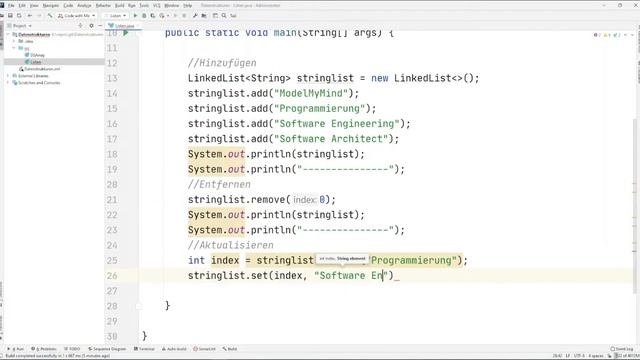
Task: Click on //Entfernen comment line
Action: coord(219,184)
